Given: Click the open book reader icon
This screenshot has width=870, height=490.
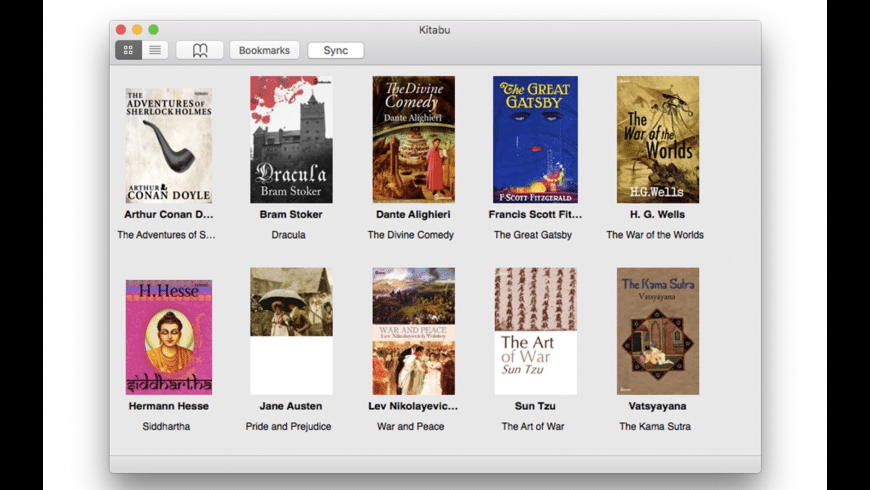Looking at the screenshot, I should pyautogui.click(x=200, y=50).
